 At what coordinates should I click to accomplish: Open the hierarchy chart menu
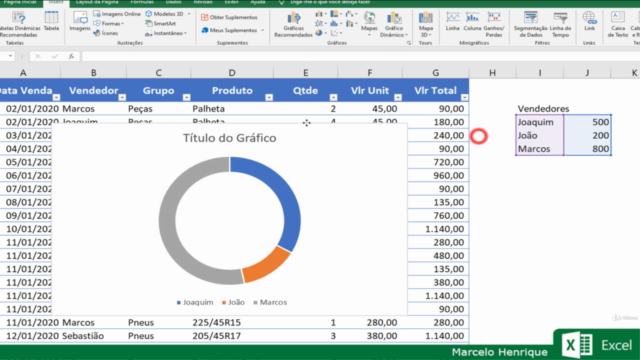click(x=336, y=14)
